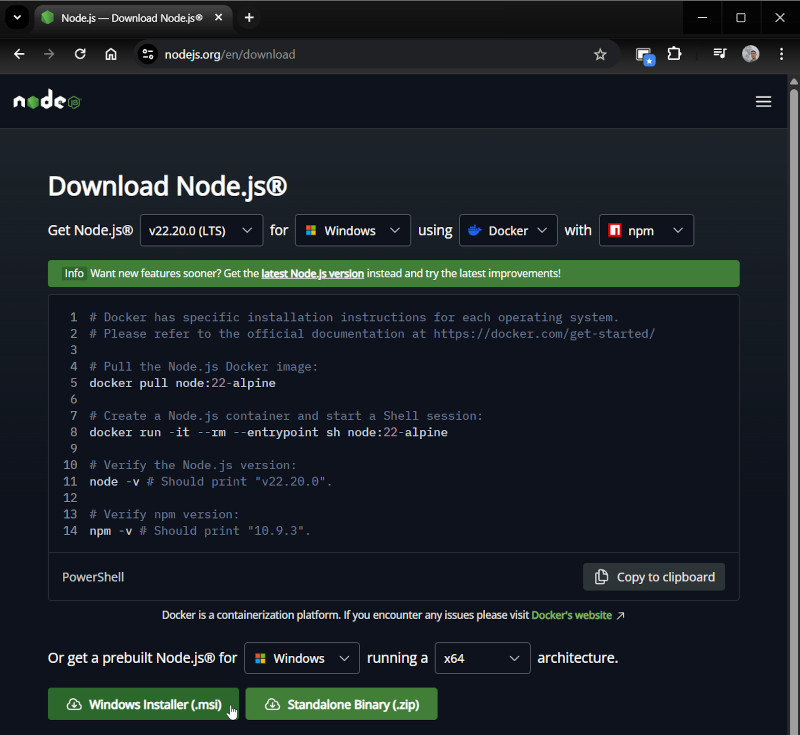This screenshot has width=800, height=735.
Task: View site information icon in address bar
Action: (x=148, y=54)
